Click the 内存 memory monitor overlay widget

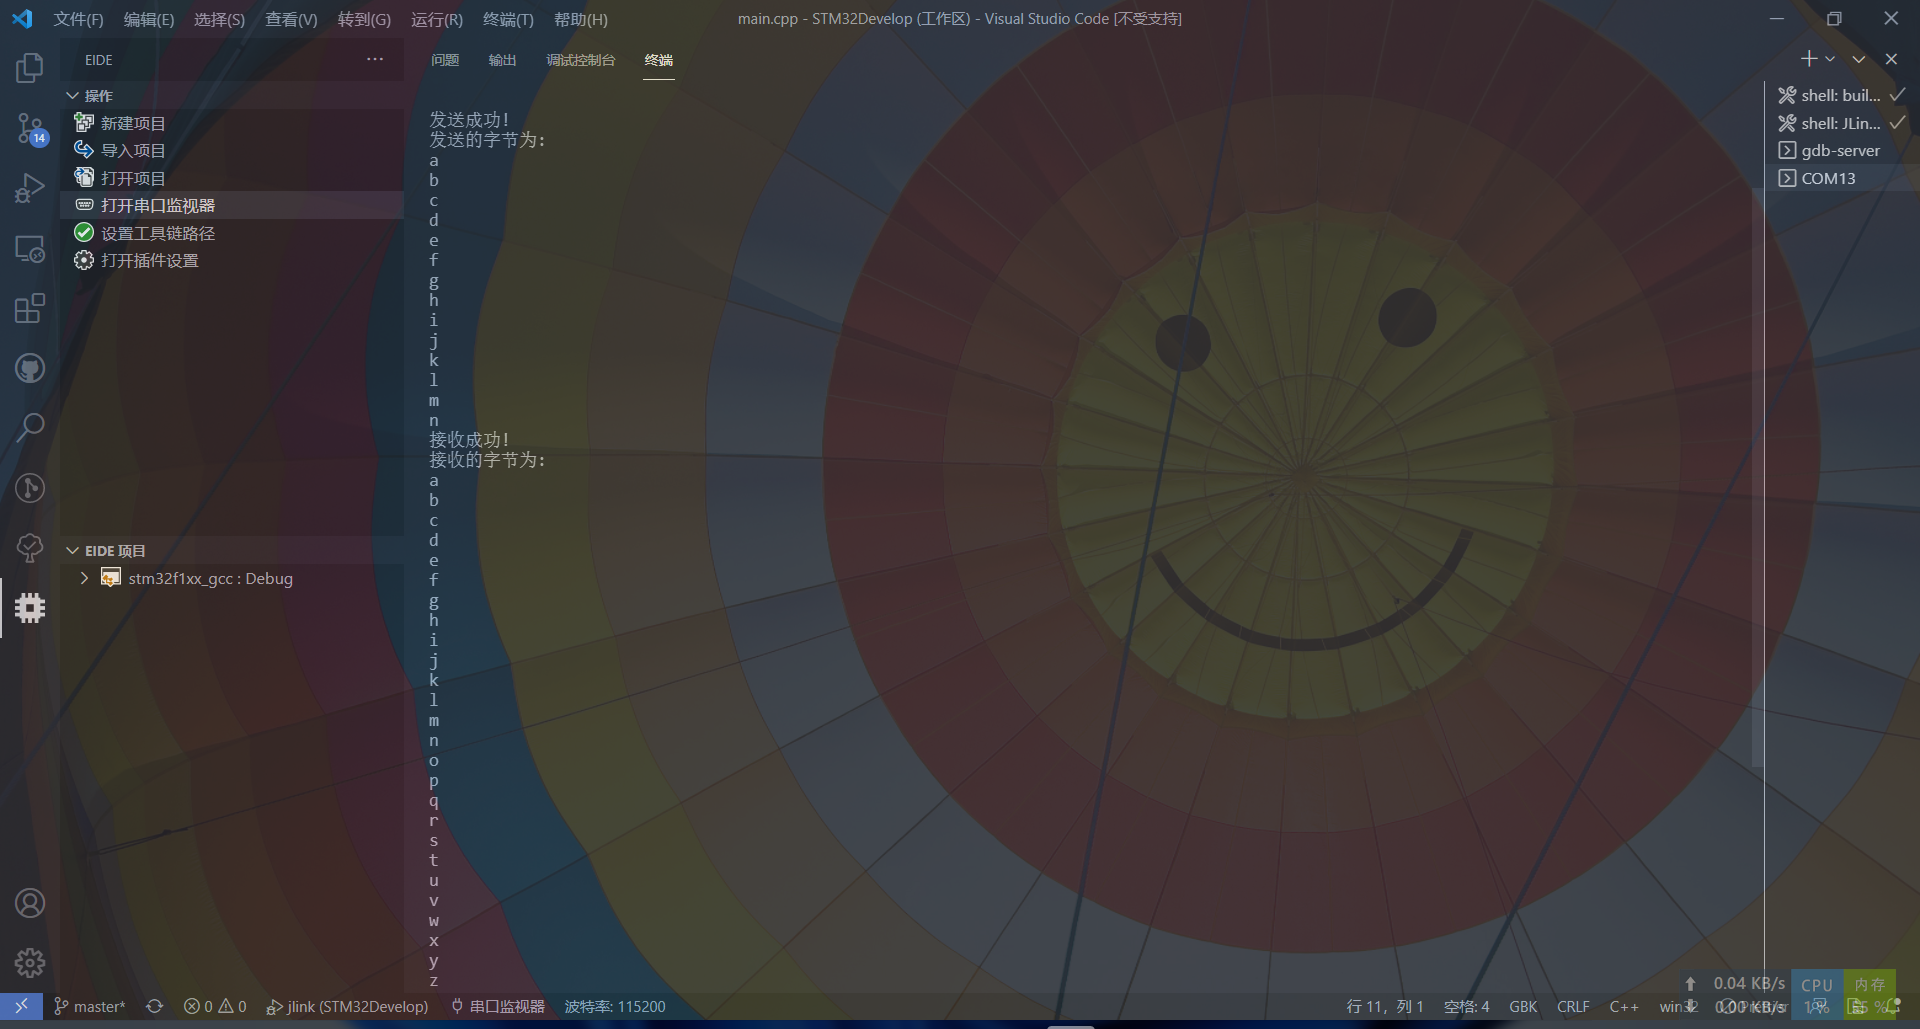point(1870,993)
